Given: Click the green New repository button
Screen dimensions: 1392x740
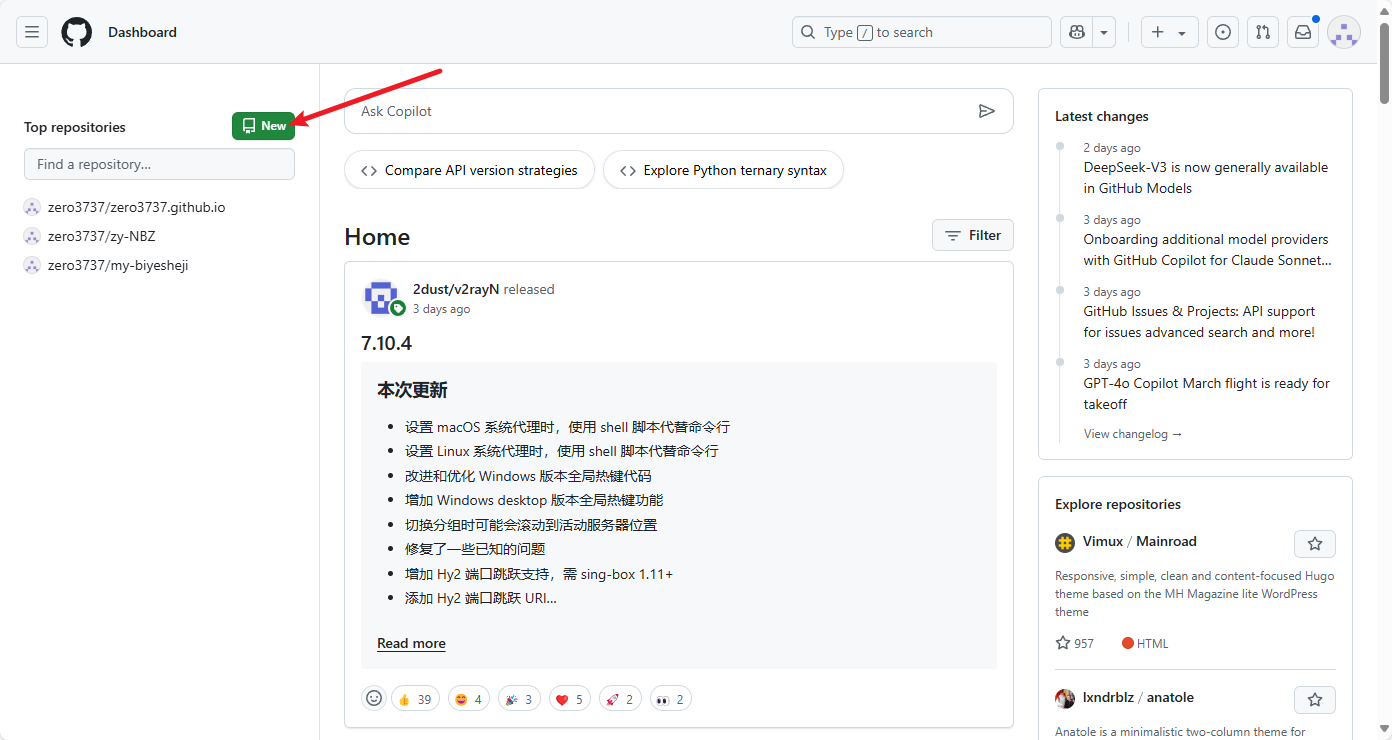Looking at the screenshot, I should pyautogui.click(x=264, y=126).
